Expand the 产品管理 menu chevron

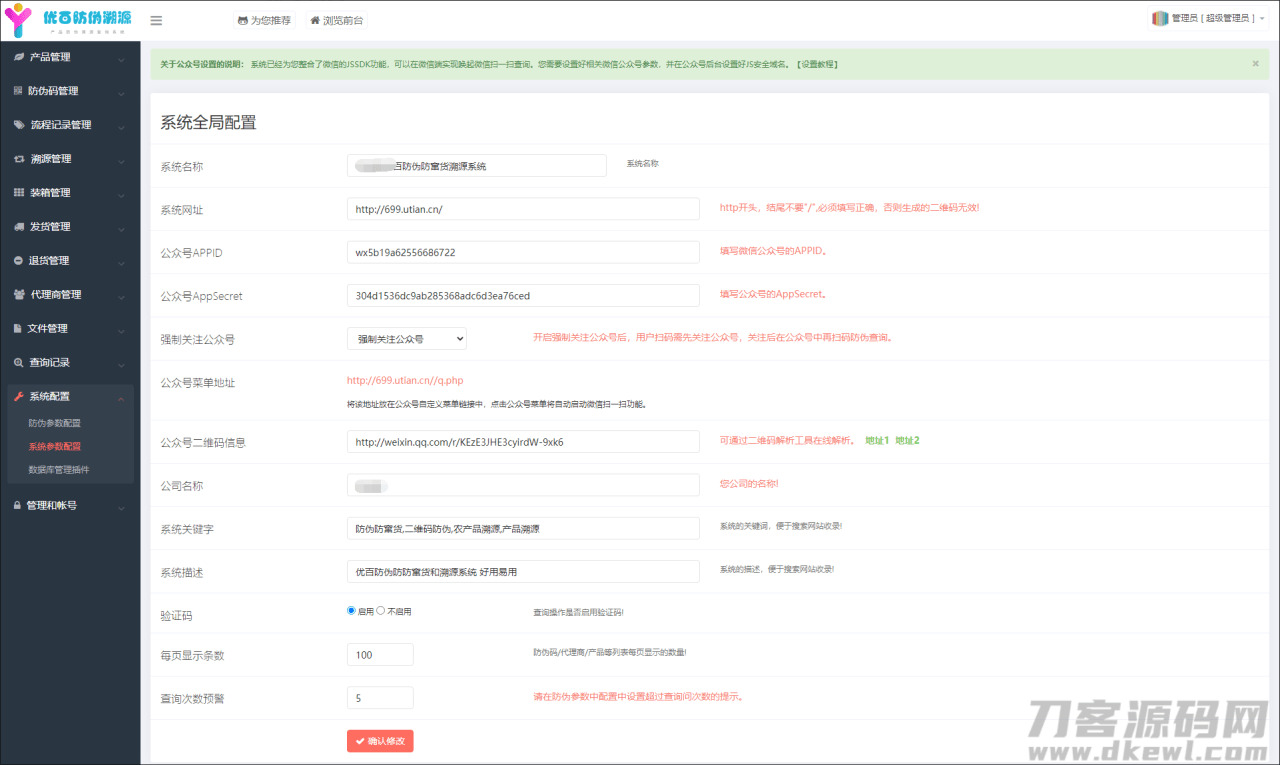(x=121, y=59)
